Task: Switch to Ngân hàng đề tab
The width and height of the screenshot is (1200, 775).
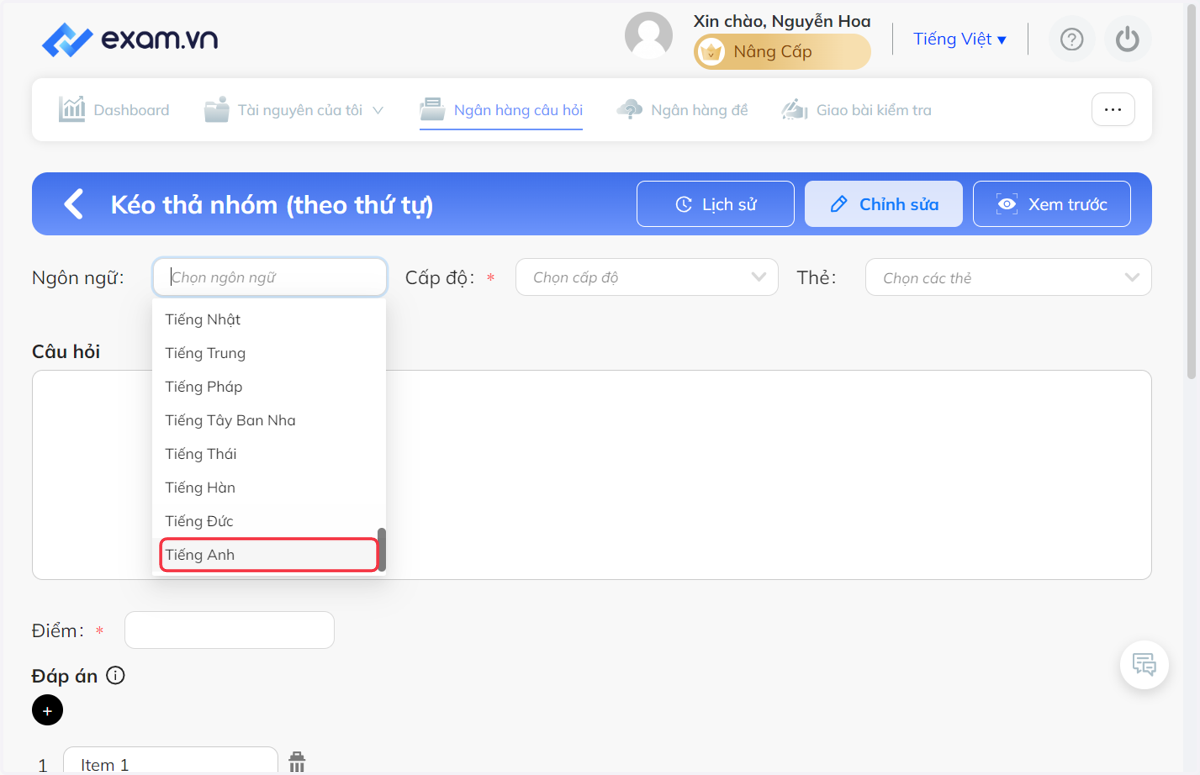Action: [x=682, y=110]
